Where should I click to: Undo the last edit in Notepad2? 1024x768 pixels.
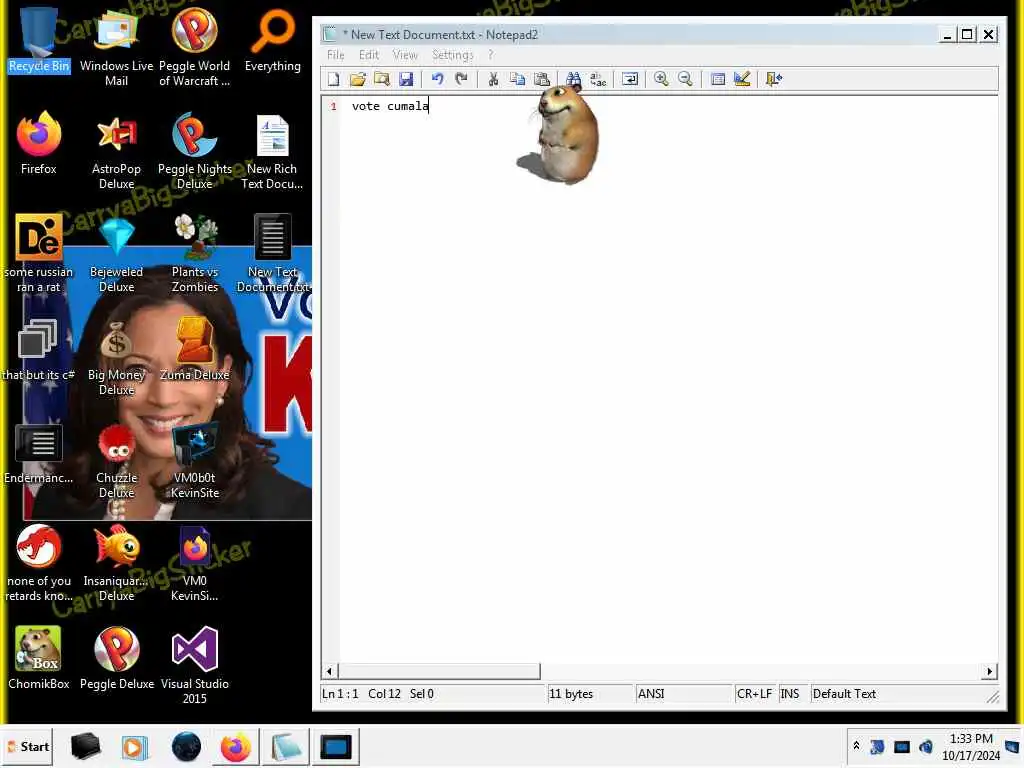[x=437, y=79]
